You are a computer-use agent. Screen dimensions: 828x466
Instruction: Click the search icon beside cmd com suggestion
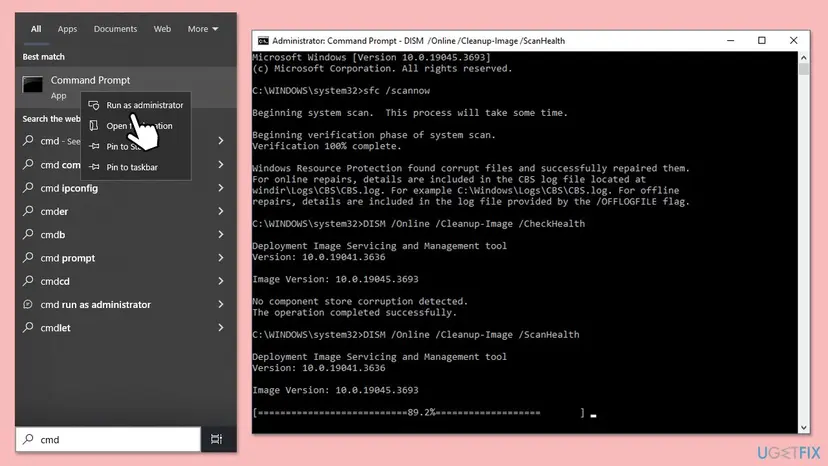click(x=28, y=164)
